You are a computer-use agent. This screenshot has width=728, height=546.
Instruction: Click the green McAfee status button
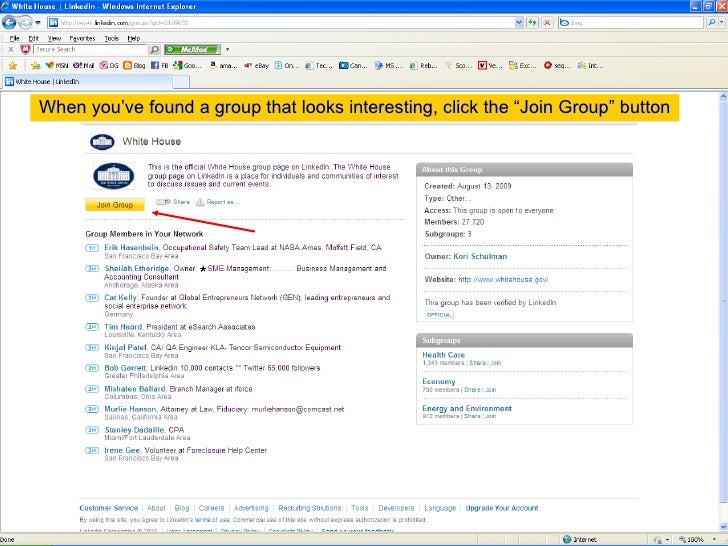coord(193,49)
